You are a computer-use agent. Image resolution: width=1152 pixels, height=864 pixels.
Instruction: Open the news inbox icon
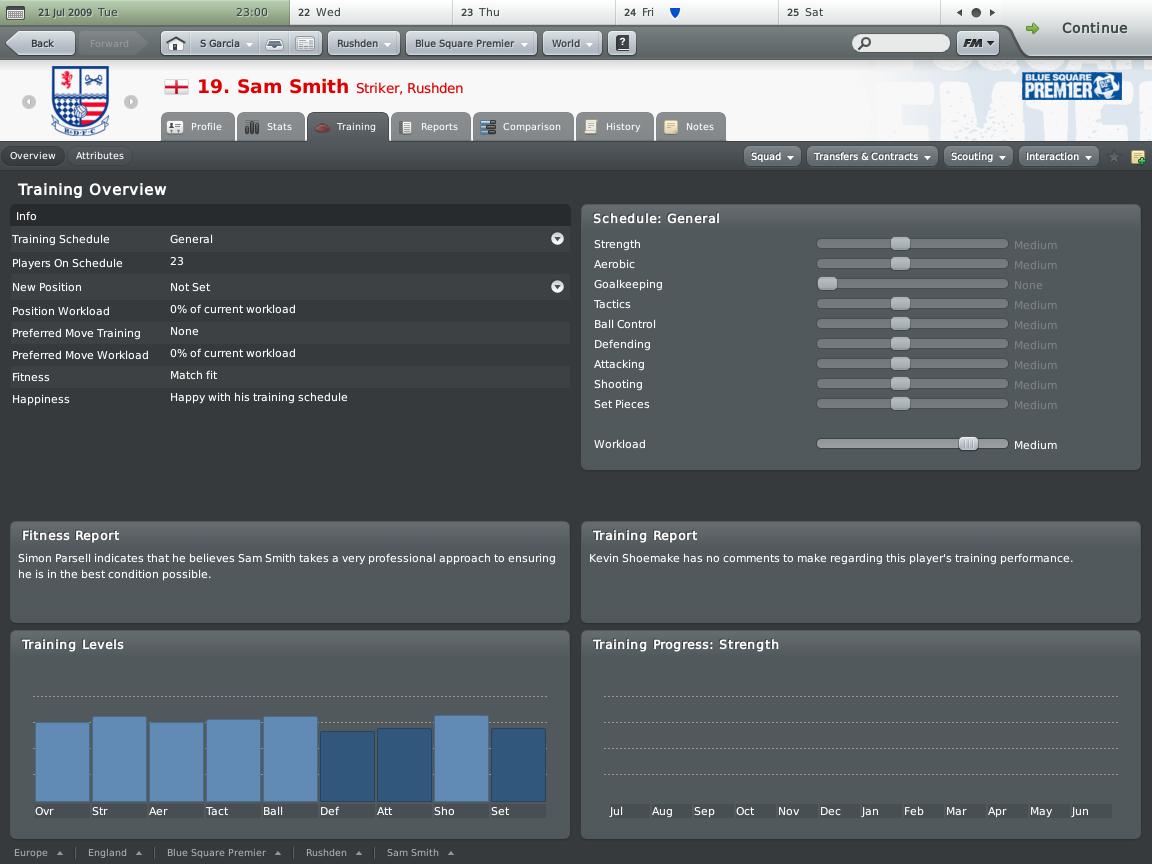pos(305,44)
